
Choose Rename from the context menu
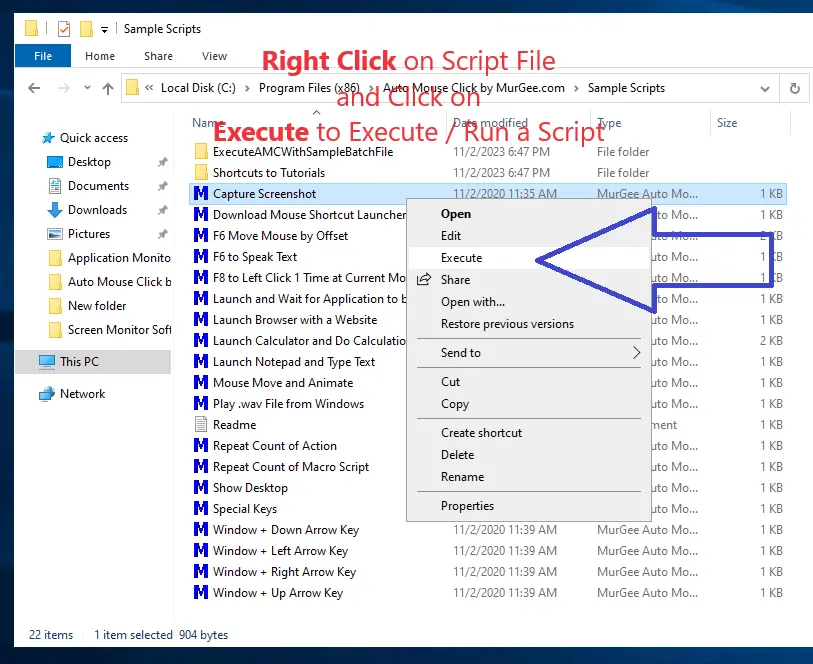pos(529,477)
